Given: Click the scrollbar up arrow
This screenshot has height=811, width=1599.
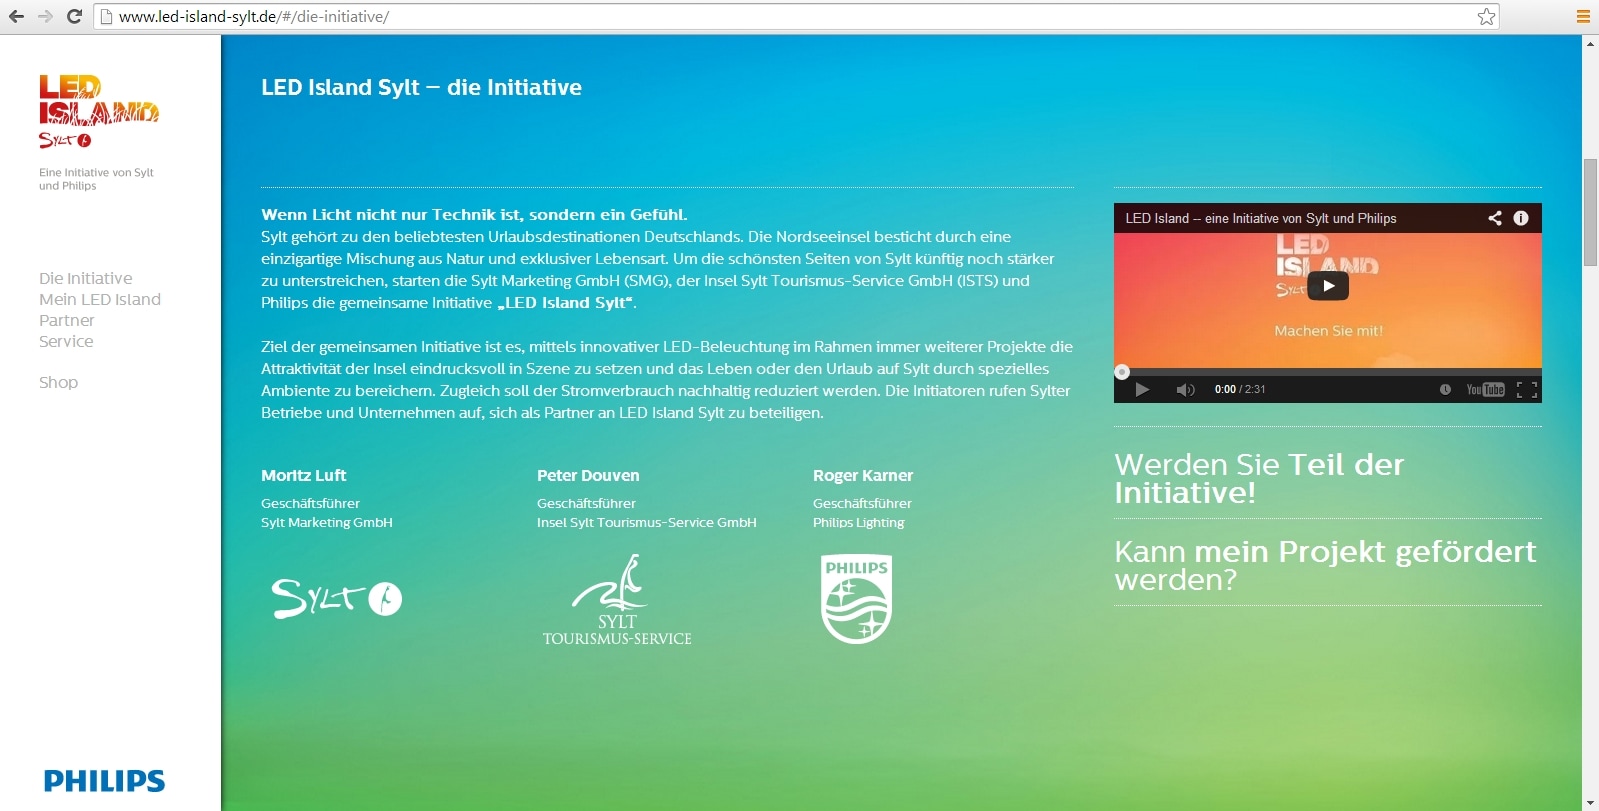Looking at the screenshot, I should 1590,43.
